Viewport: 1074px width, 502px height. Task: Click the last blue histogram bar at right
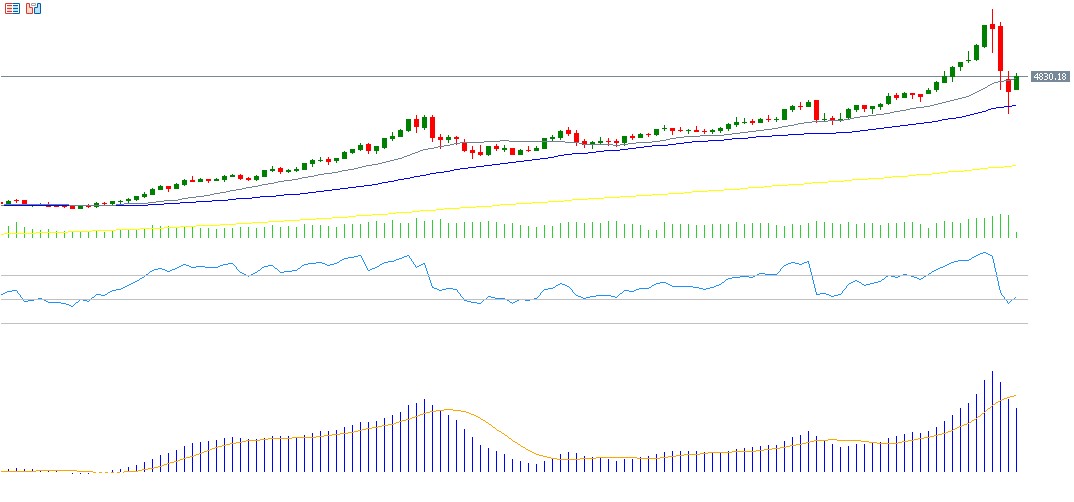(x=1016, y=440)
